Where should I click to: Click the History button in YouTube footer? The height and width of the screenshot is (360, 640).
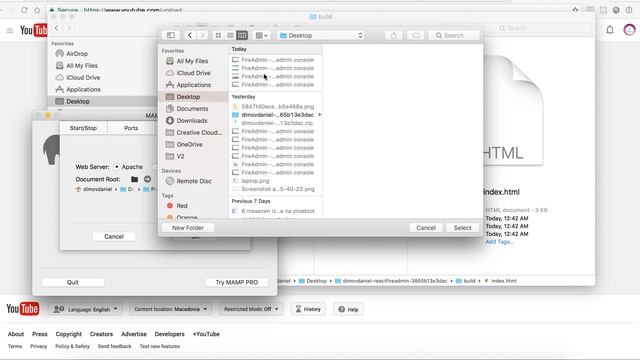tap(308, 309)
